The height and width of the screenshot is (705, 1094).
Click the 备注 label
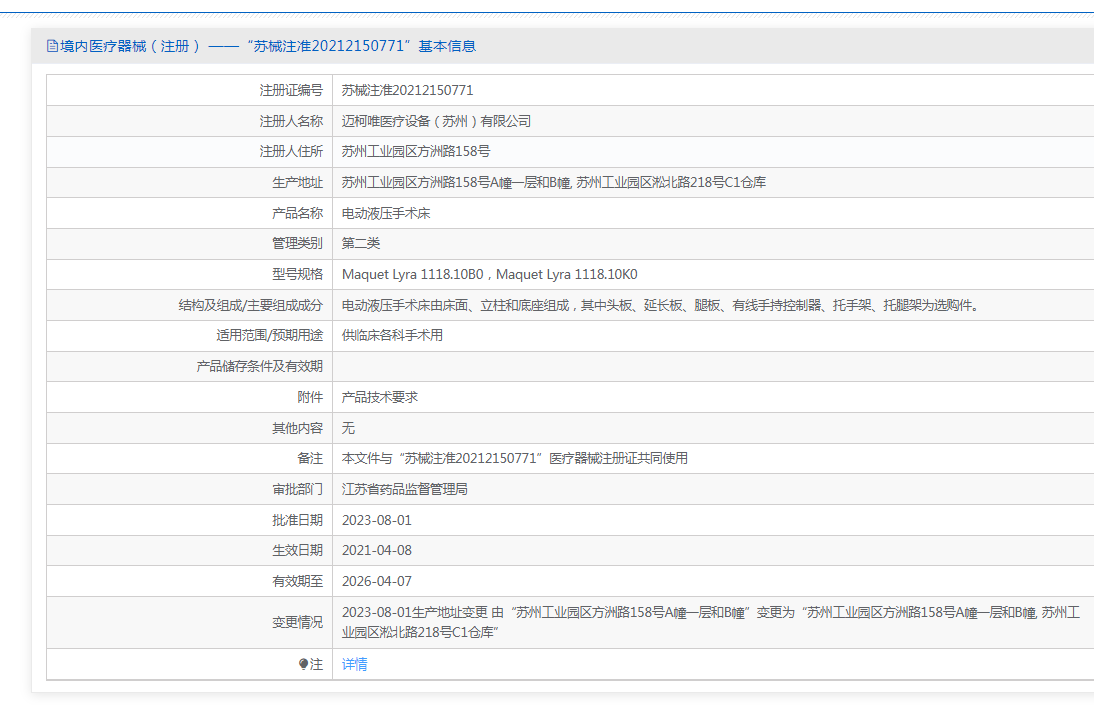(x=310, y=458)
